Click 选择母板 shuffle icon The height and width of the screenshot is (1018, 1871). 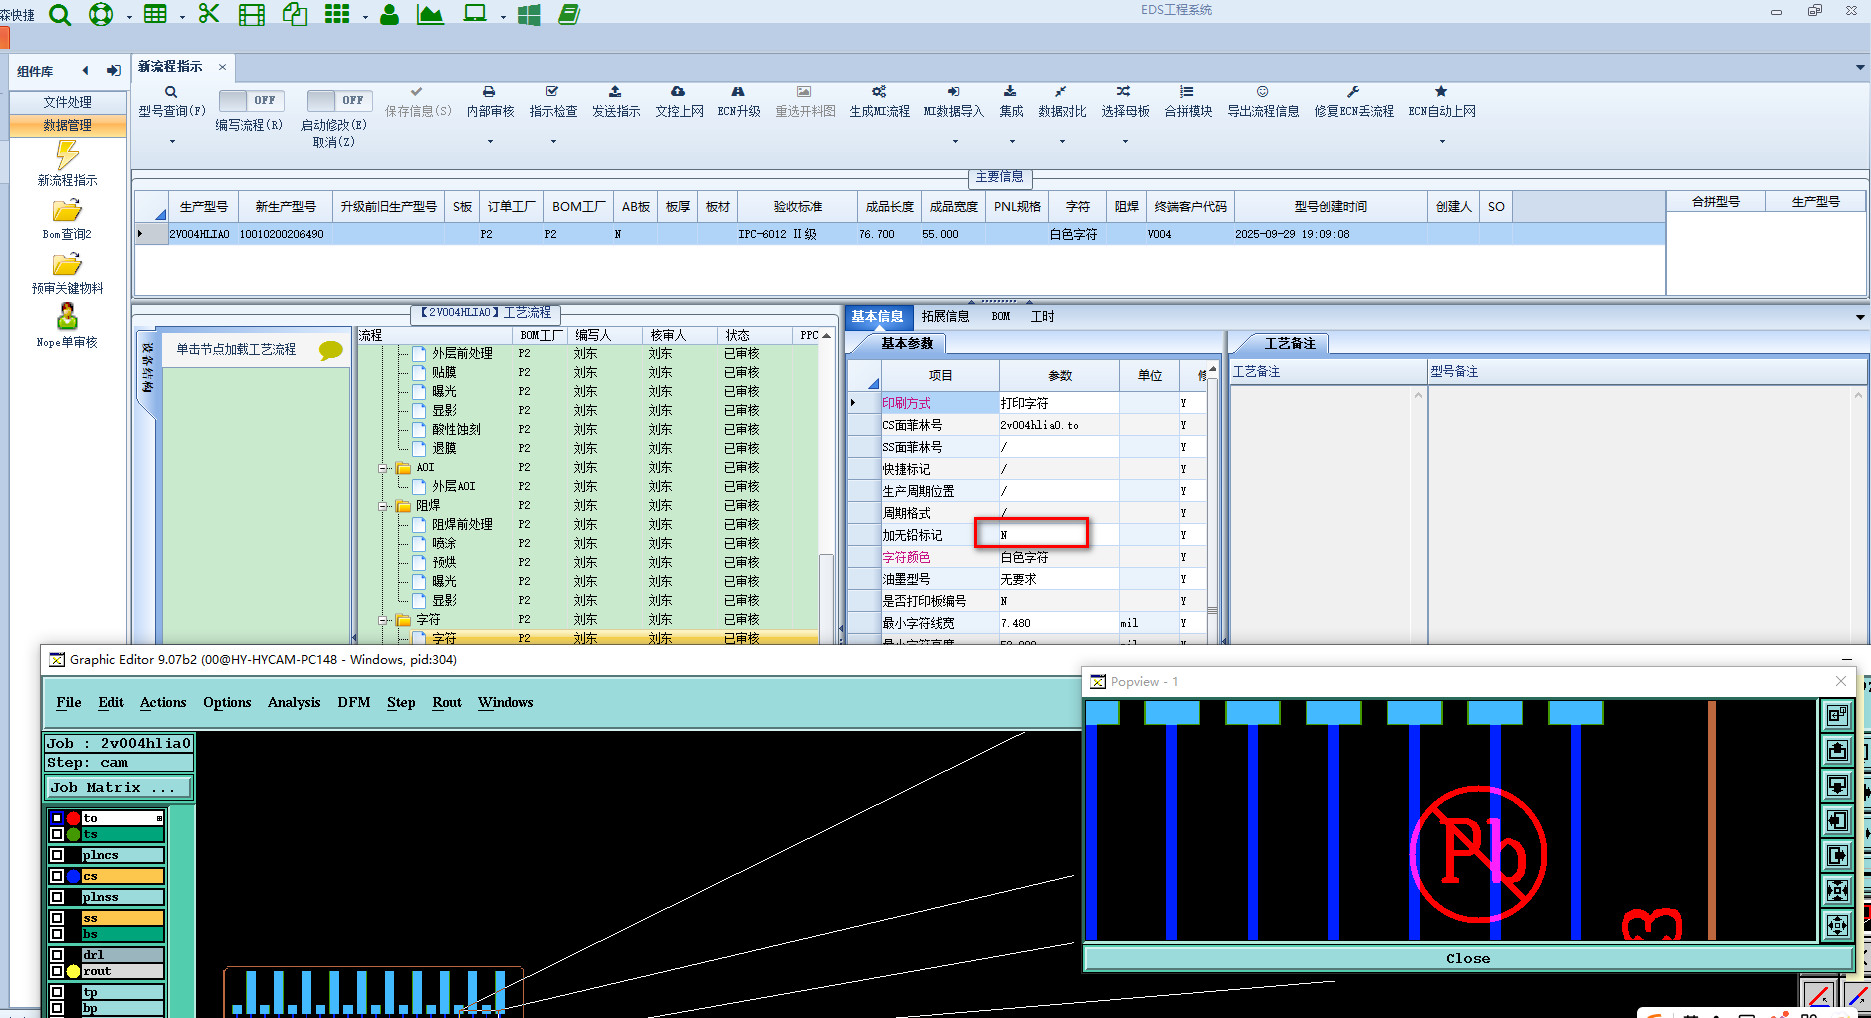pyautogui.click(x=1124, y=91)
